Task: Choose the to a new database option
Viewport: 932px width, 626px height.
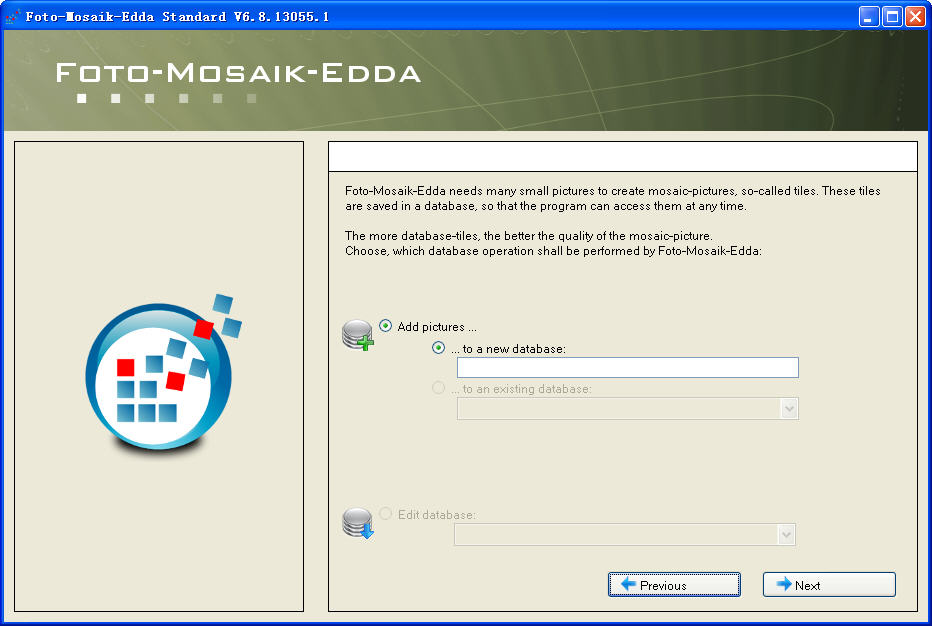Action: click(439, 348)
